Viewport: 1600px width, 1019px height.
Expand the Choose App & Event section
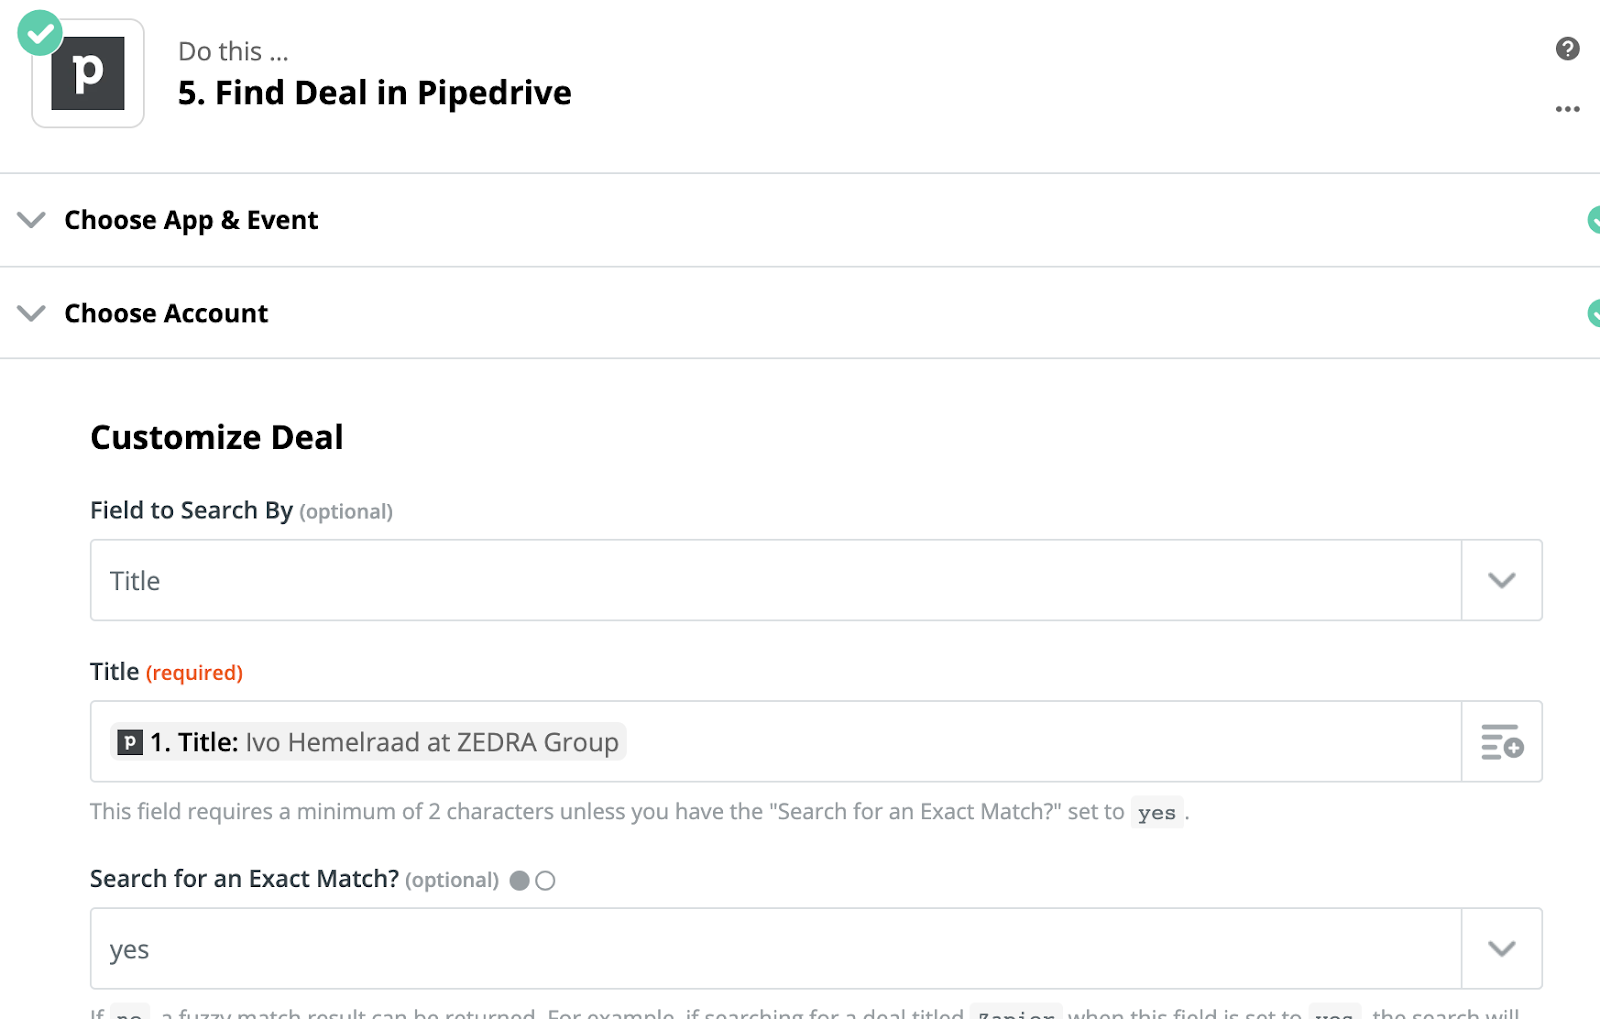[x=32, y=220]
